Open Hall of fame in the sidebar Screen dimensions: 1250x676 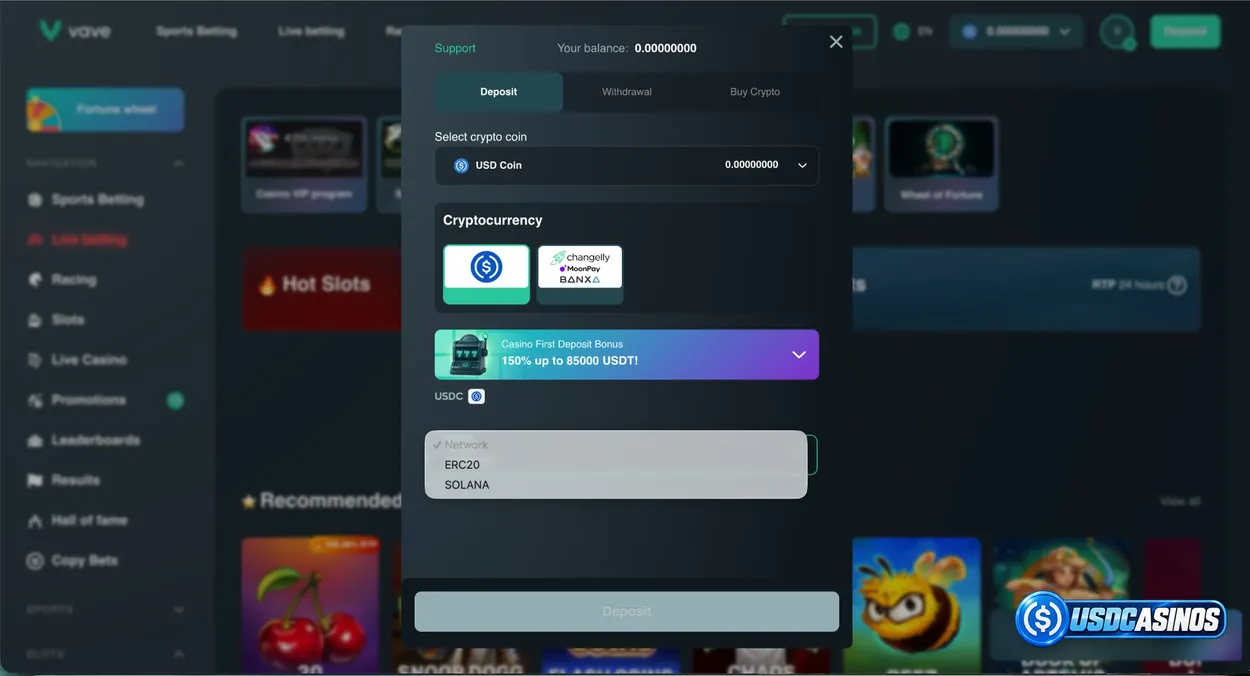point(87,520)
